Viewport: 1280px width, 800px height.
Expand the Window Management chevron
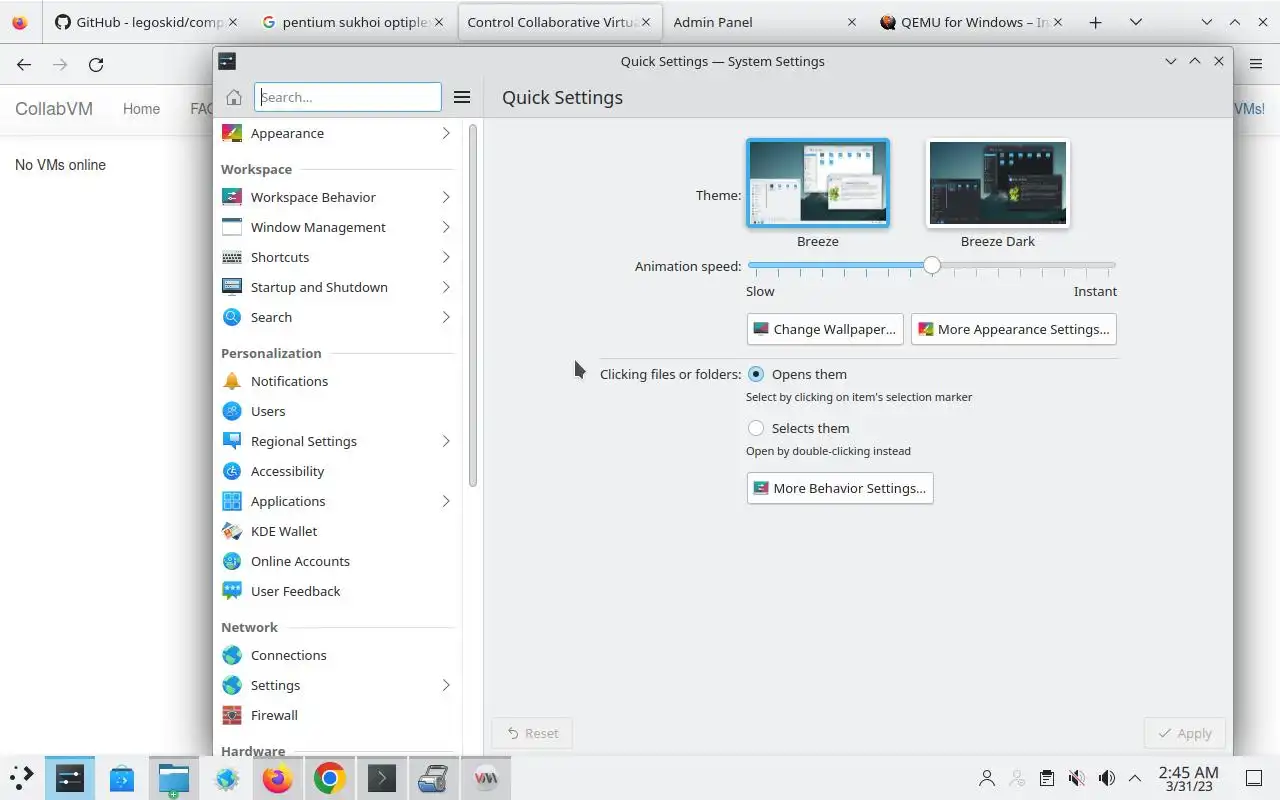(446, 227)
